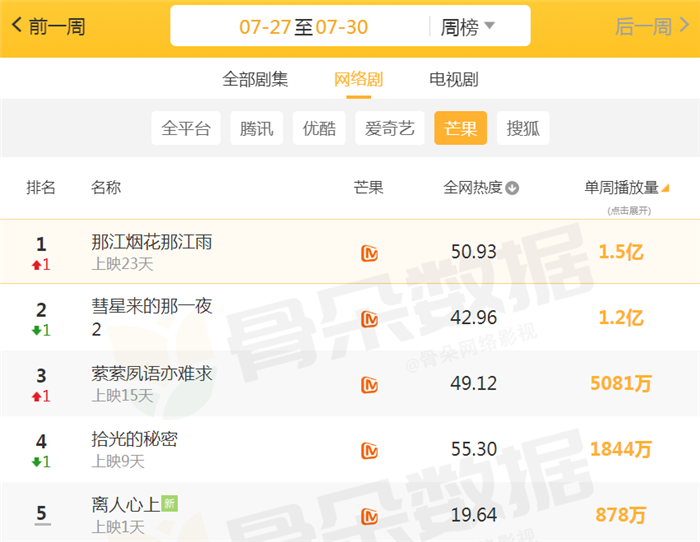
Task: Go to previous week with 前一周
Action: [x=48, y=26]
